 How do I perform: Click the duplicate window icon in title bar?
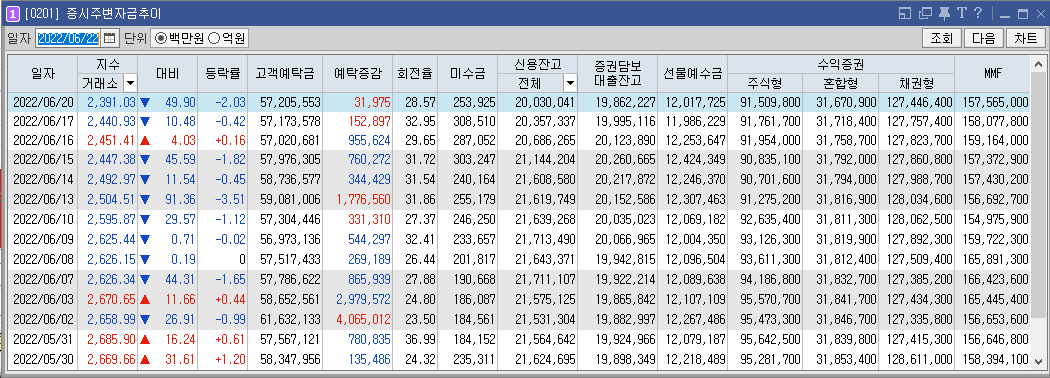[925, 13]
